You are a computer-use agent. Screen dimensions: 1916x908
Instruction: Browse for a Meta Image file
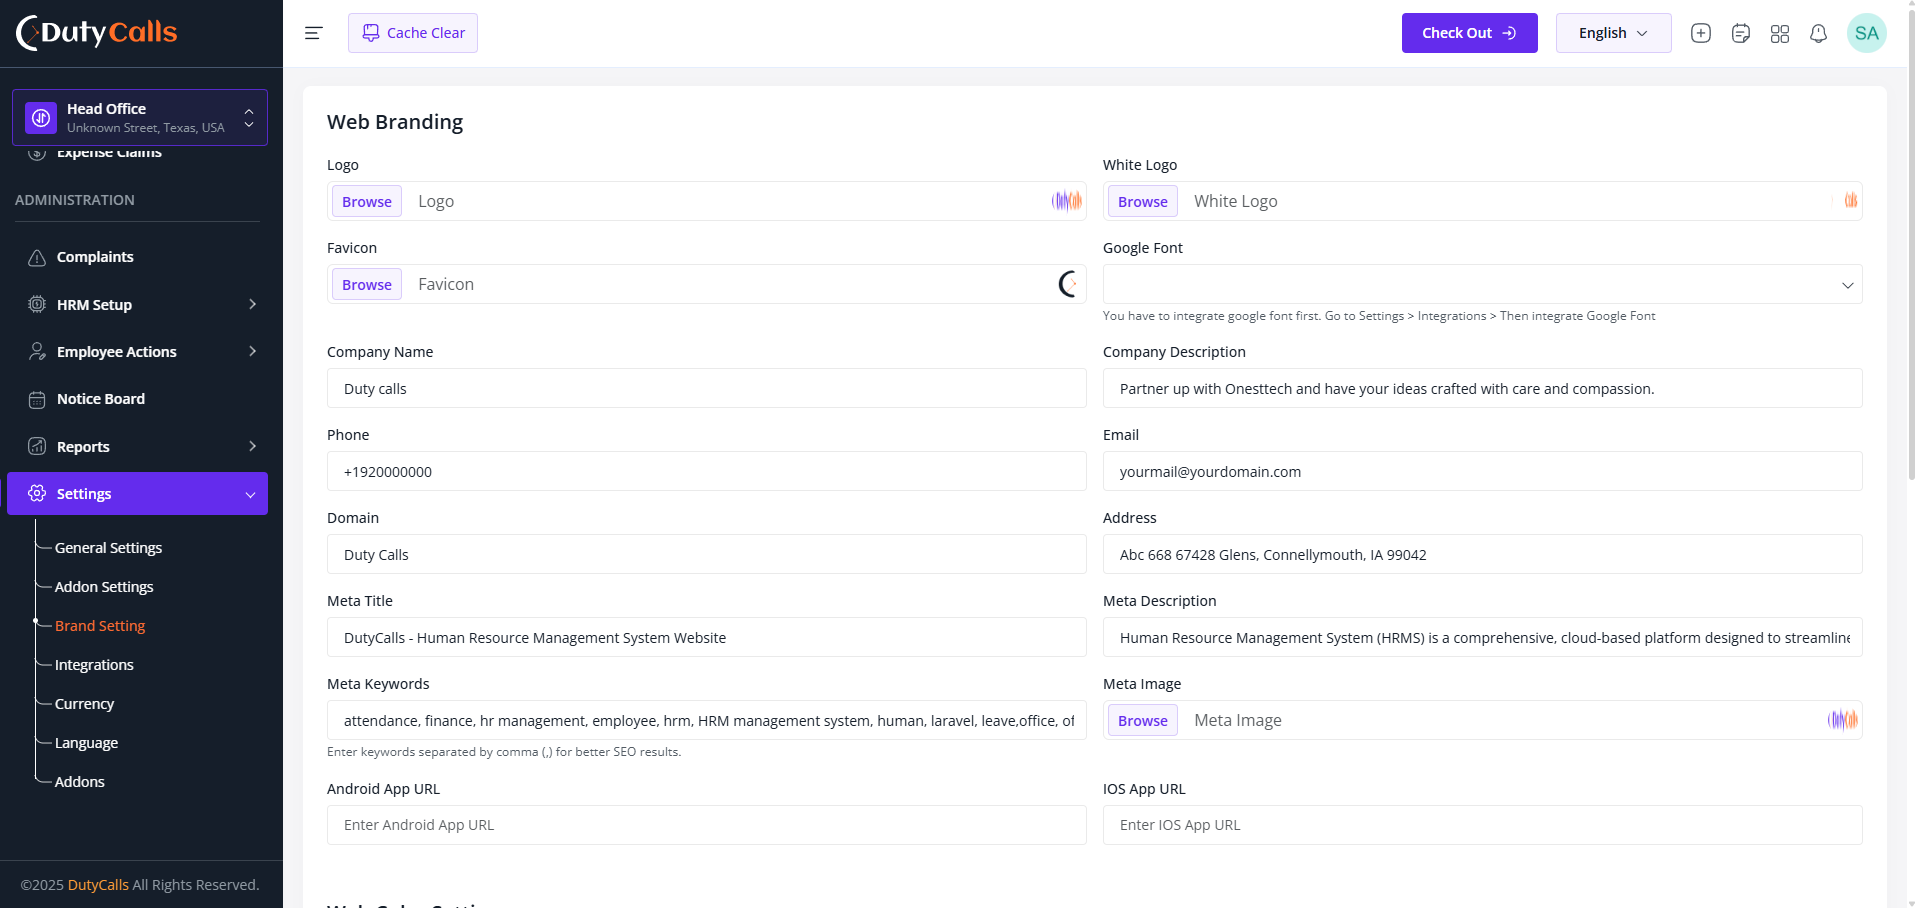pyautogui.click(x=1143, y=720)
